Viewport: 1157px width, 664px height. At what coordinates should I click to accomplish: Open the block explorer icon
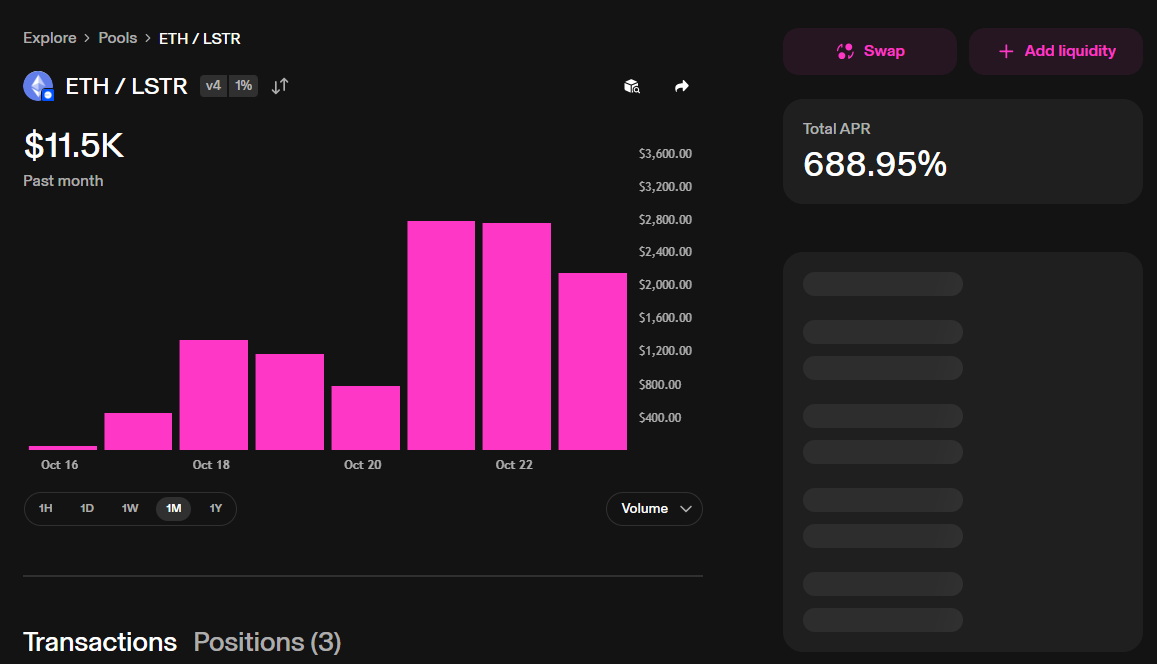pyautogui.click(x=632, y=87)
